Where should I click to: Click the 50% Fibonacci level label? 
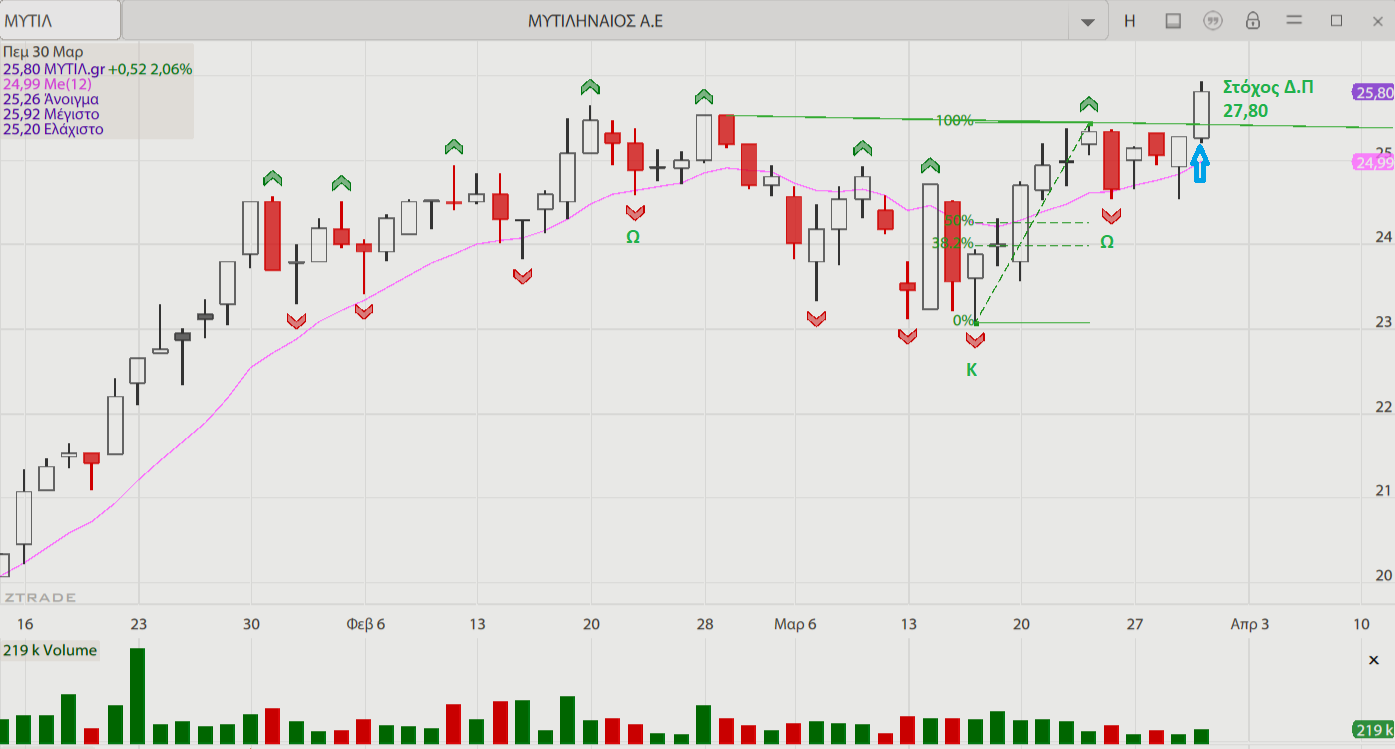tap(958, 220)
